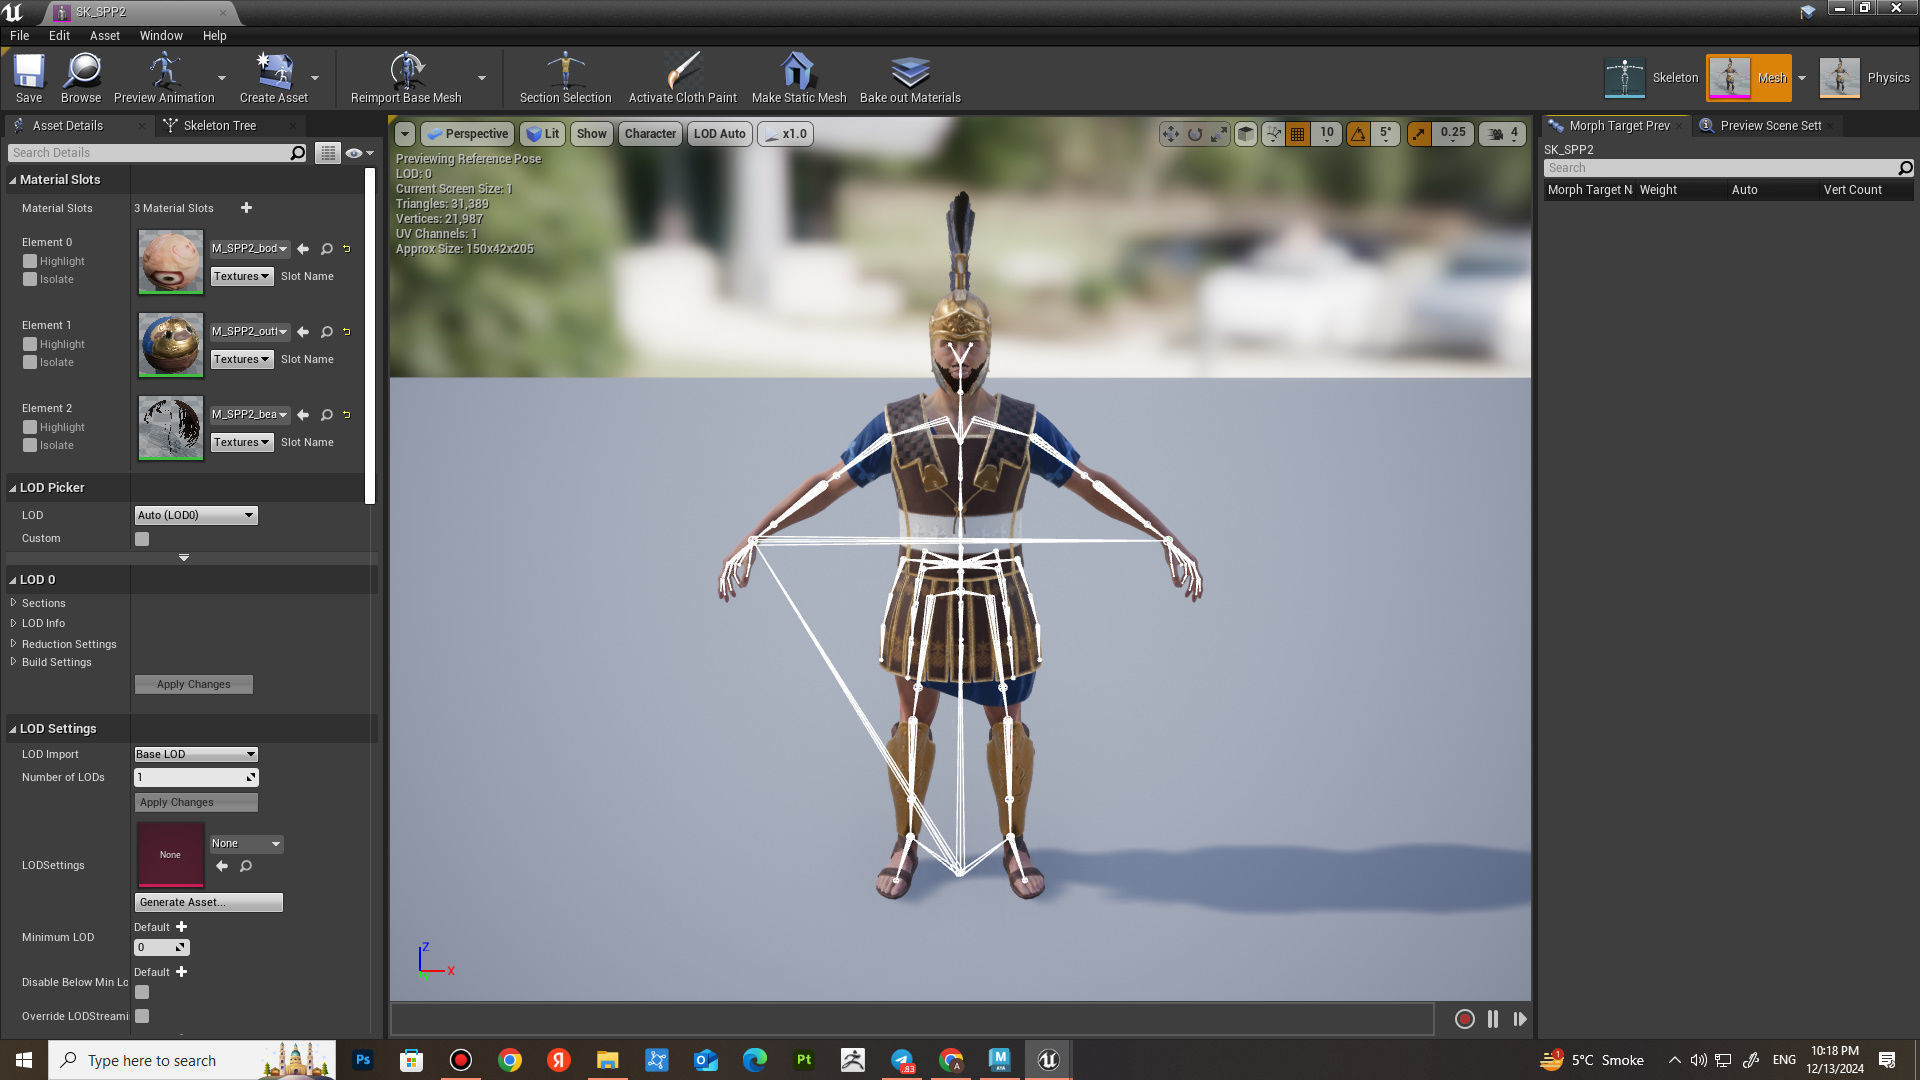1920x1080 pixels.
Task: Open the Asset menu
Action: [105, 36]
